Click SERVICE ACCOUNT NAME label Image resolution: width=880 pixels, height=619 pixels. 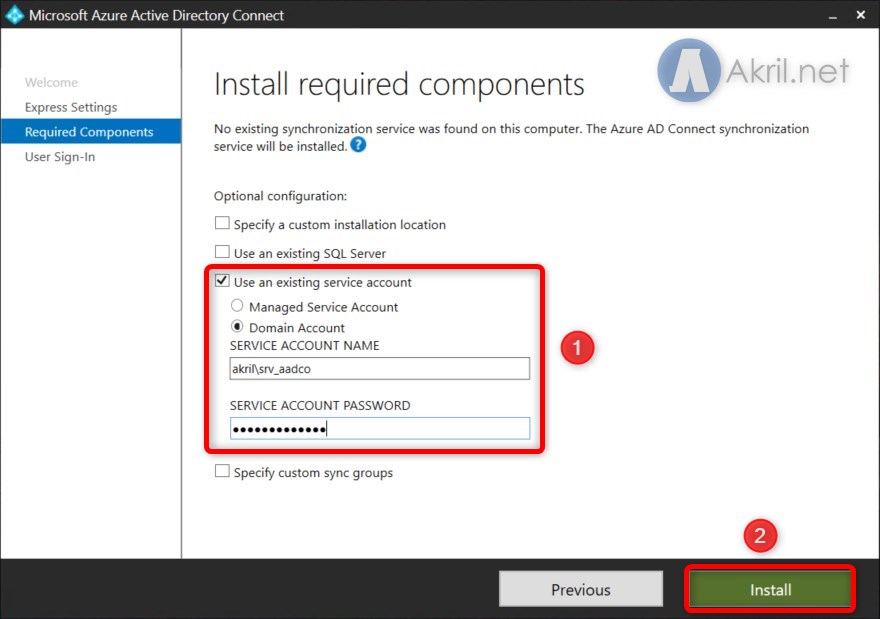pyautogui.click(x=305, y=346)
